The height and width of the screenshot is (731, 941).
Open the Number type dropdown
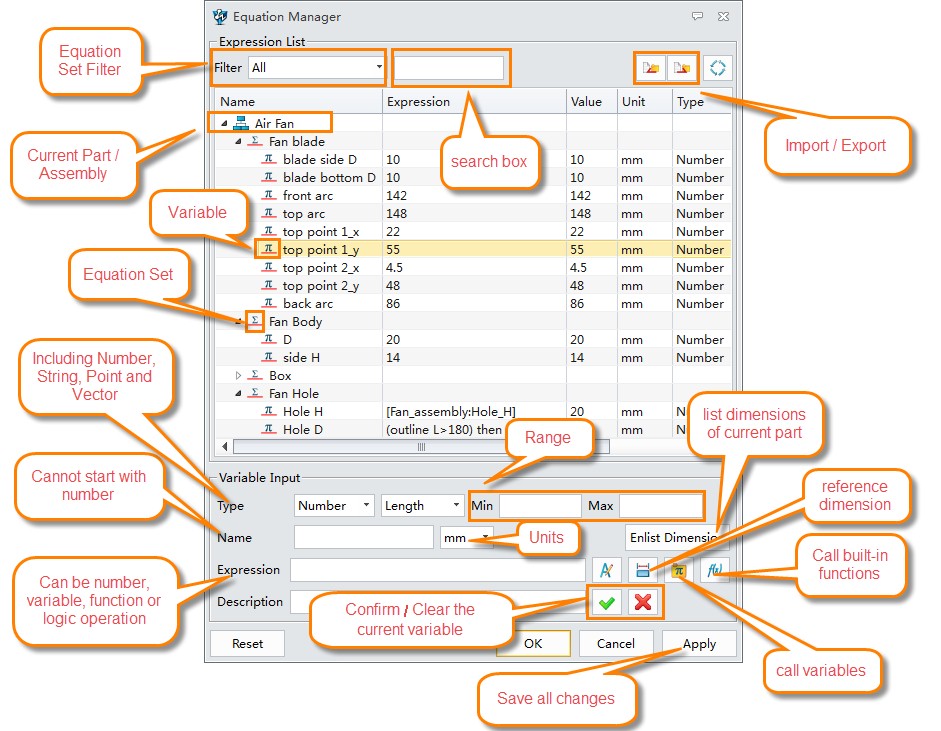pyautogui.click(x=335, y=506)
